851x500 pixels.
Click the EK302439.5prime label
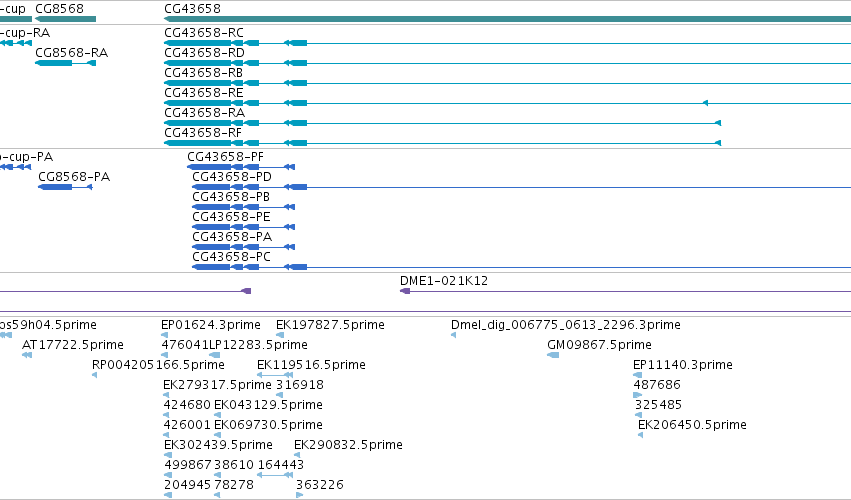218,445
